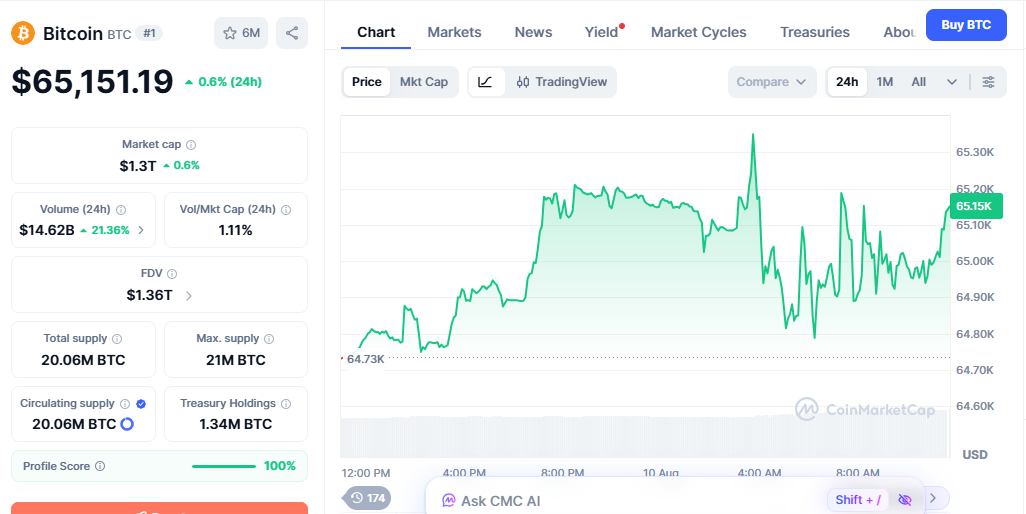Open the Treasuries tab

[815, 32]
